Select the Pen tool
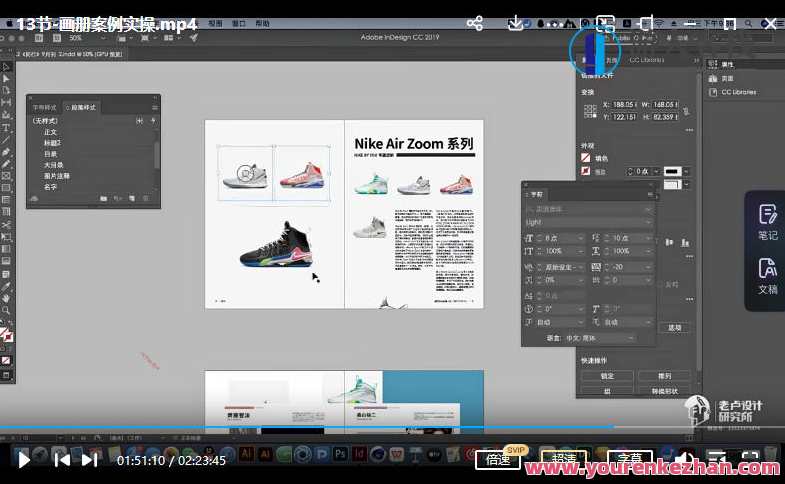785x484 pixels. point(6,152)
